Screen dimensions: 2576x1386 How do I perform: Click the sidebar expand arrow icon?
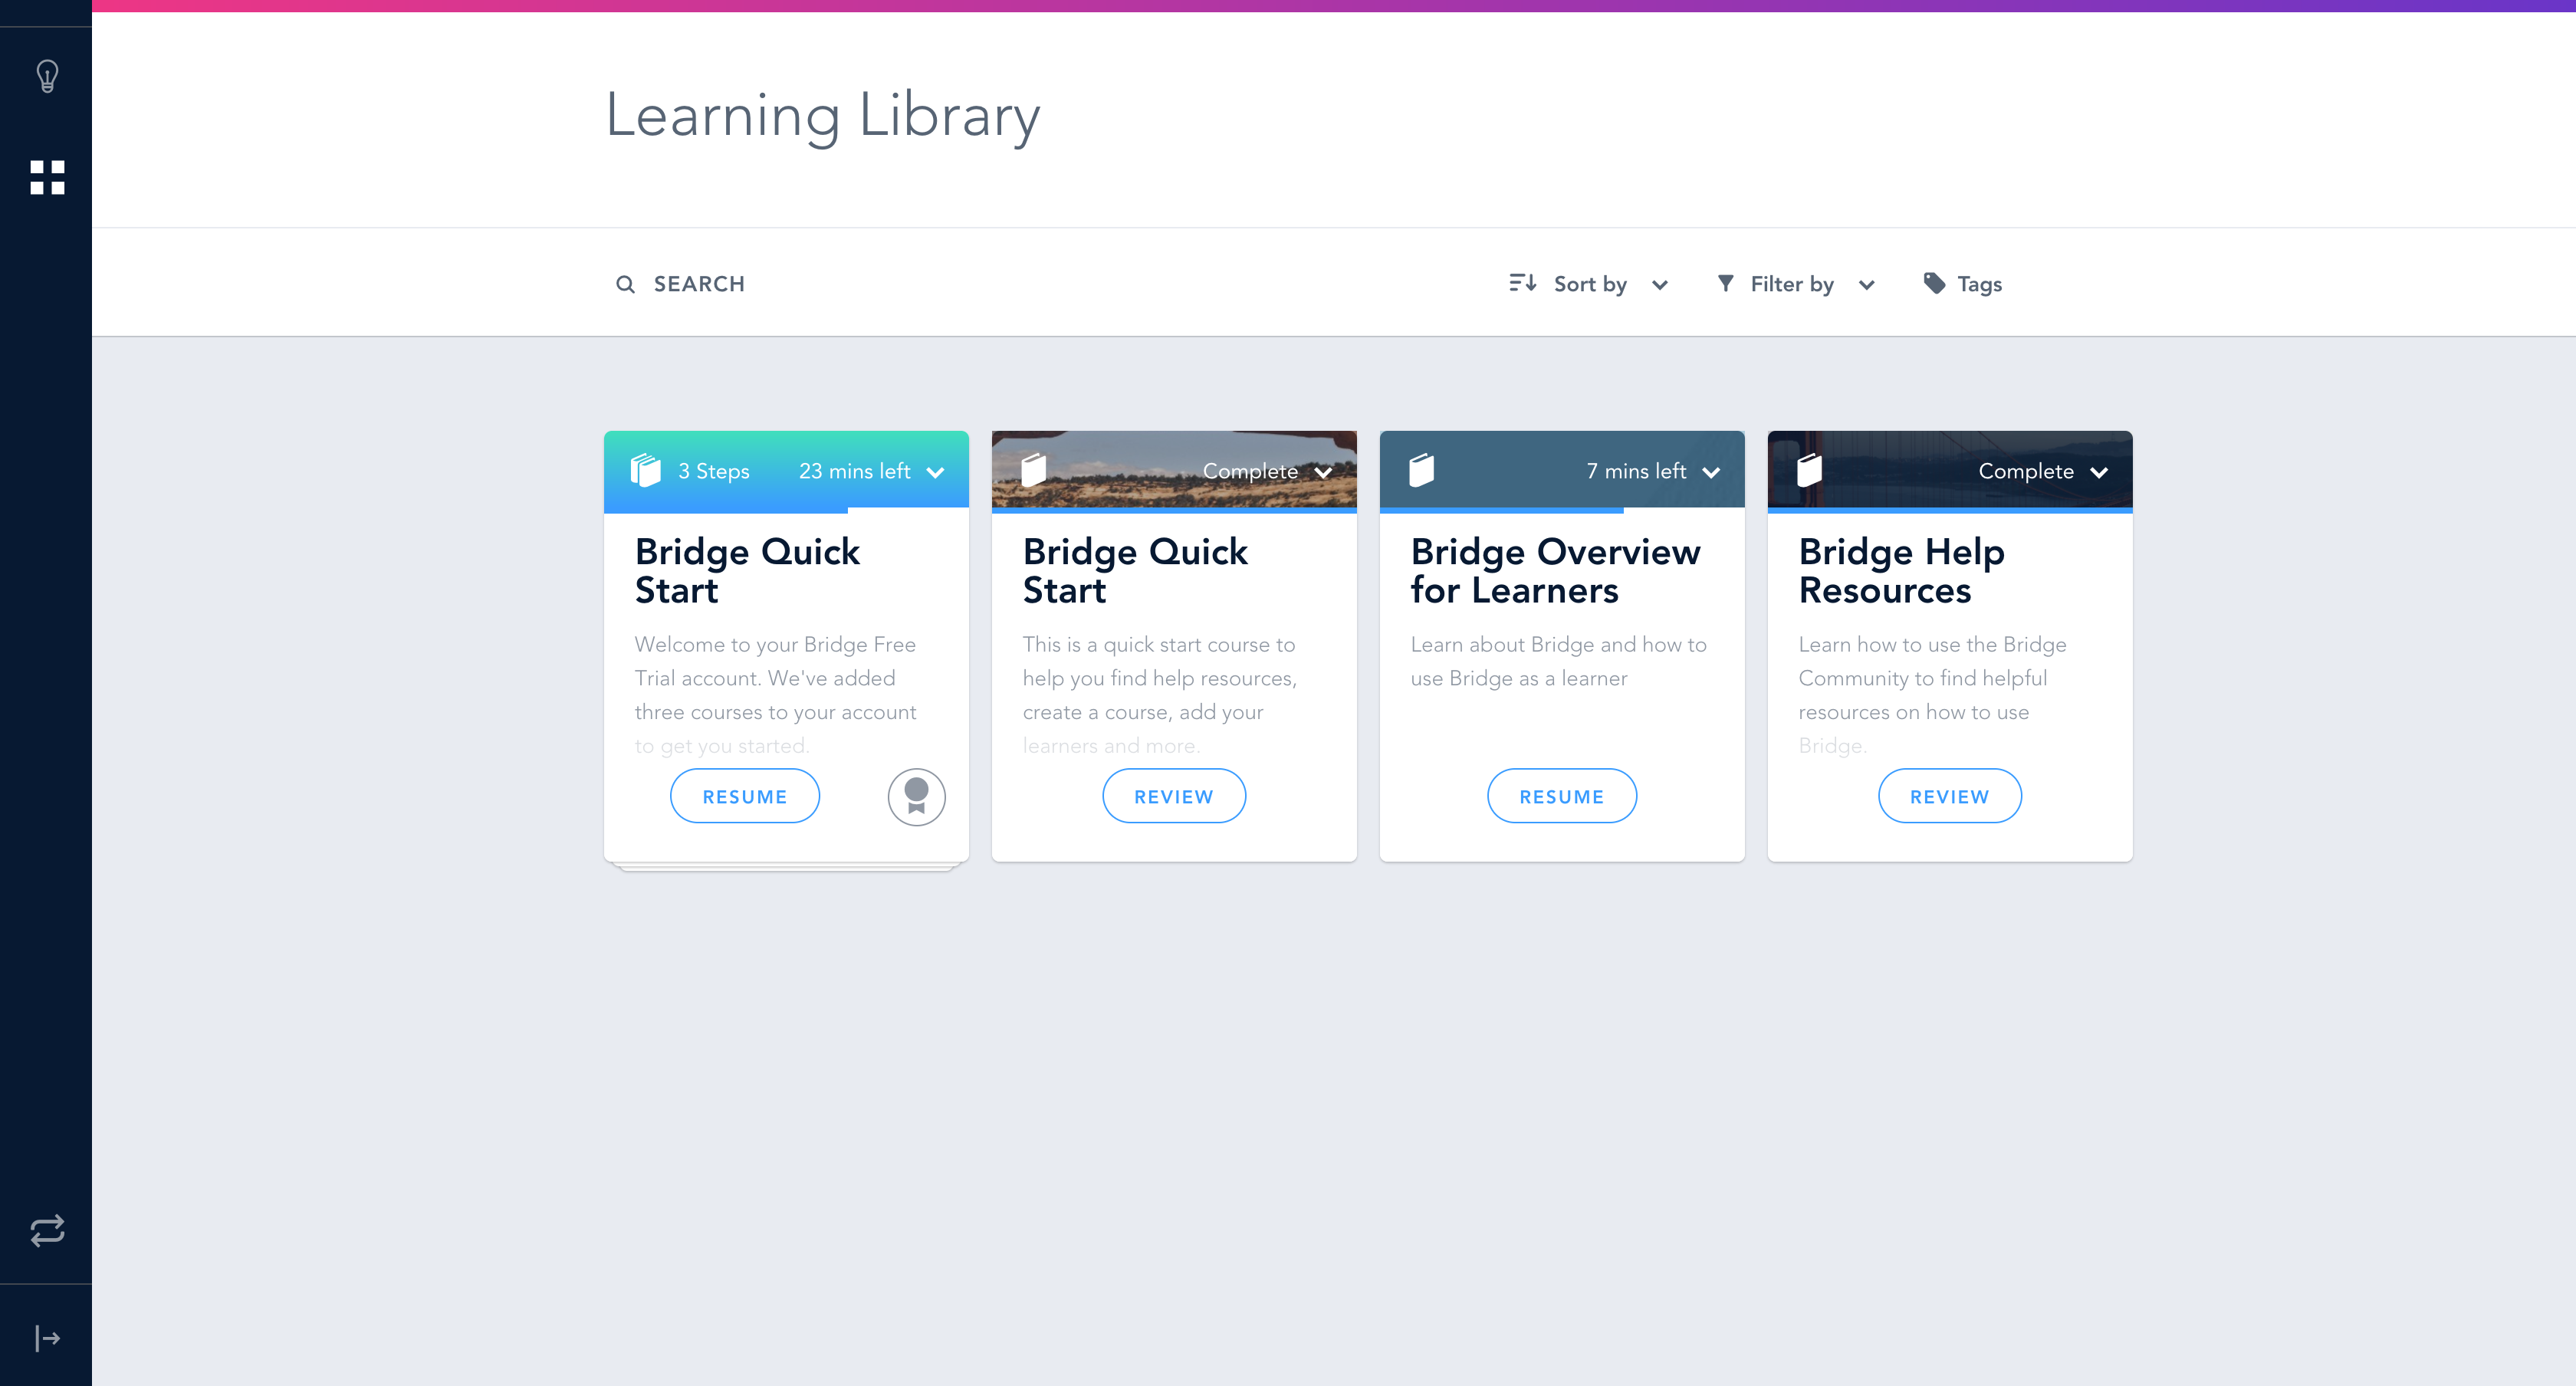(x=47, y=1338)
